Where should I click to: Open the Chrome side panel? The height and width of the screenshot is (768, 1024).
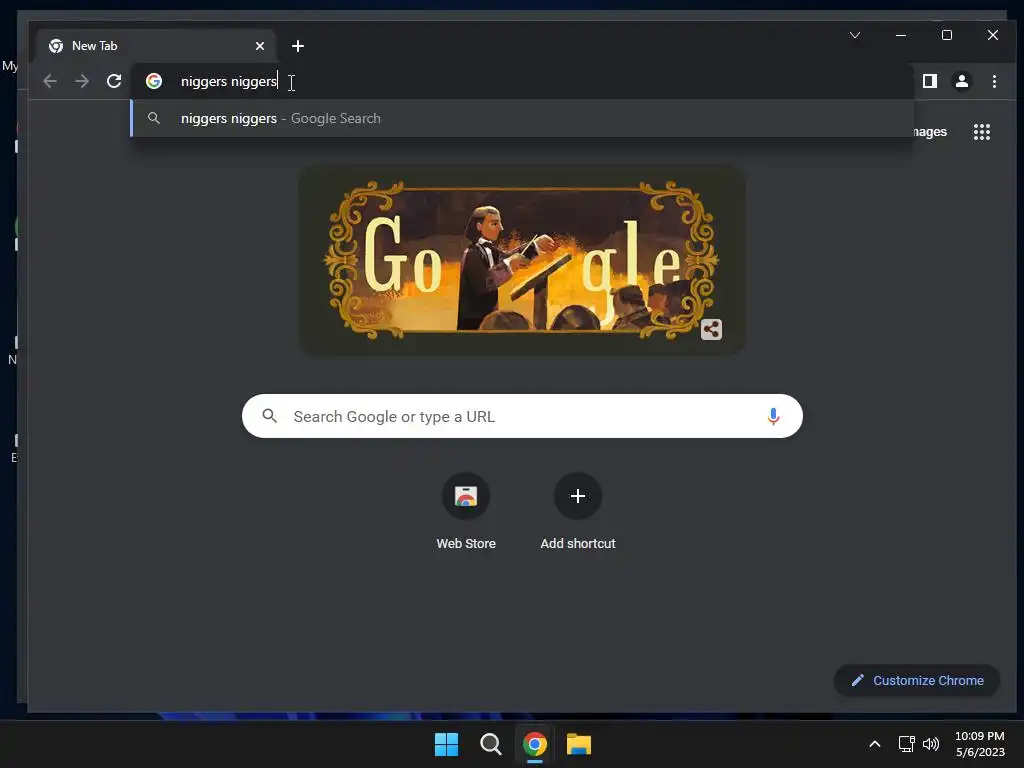click(930, 81)
